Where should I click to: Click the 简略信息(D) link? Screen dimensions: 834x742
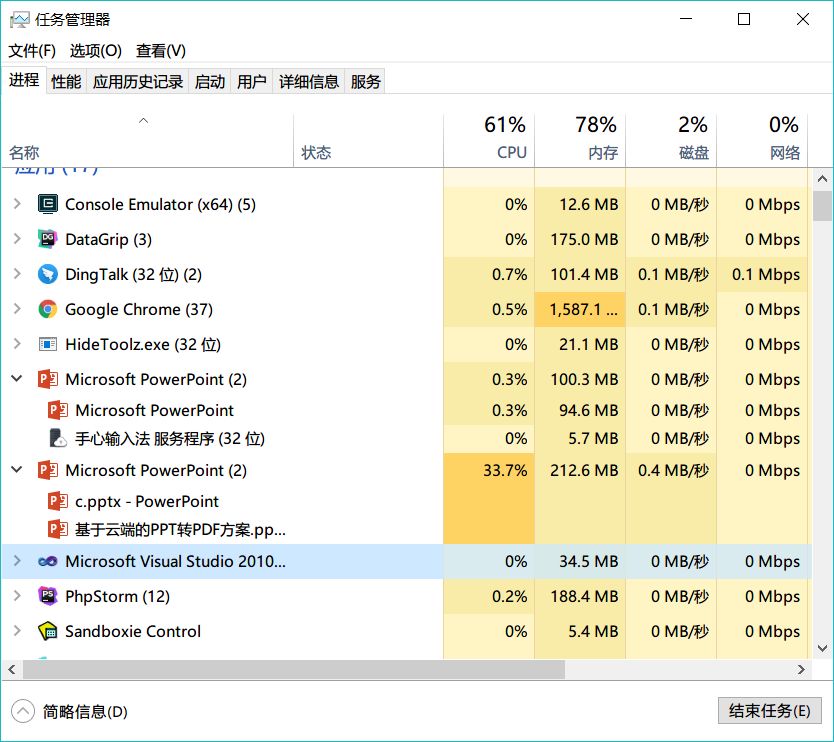[85, 711]
